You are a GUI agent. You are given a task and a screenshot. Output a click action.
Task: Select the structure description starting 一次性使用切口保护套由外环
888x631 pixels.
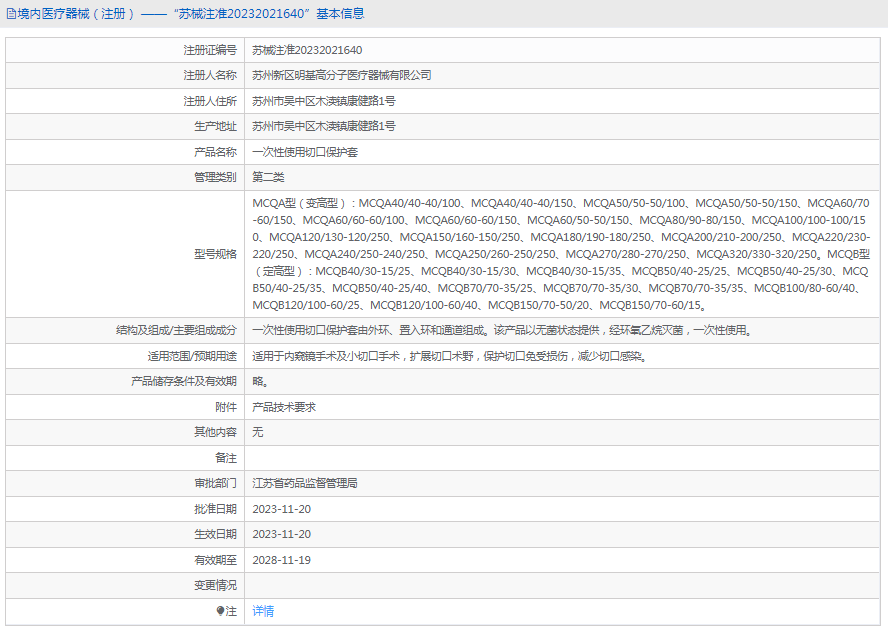[x=502, y=330]
